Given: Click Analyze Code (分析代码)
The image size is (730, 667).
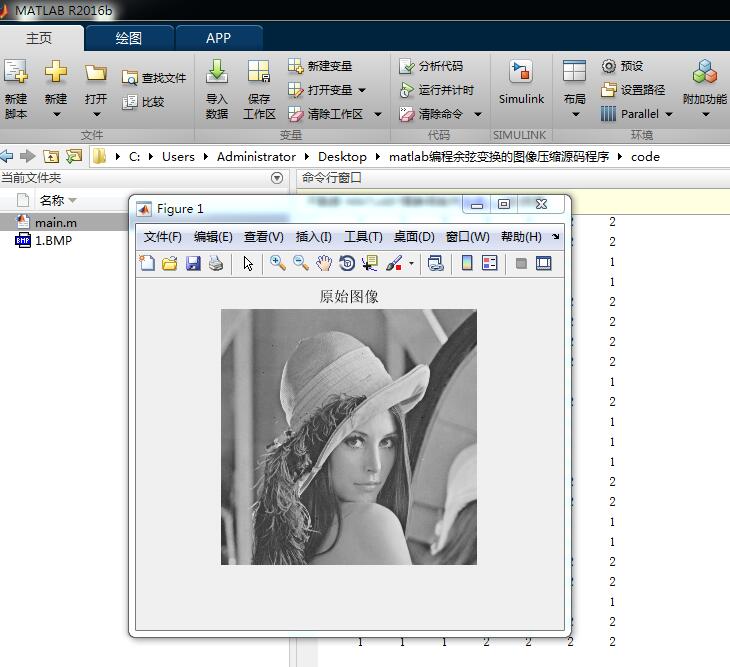Looking at the screenshot, I should [431, 66].
